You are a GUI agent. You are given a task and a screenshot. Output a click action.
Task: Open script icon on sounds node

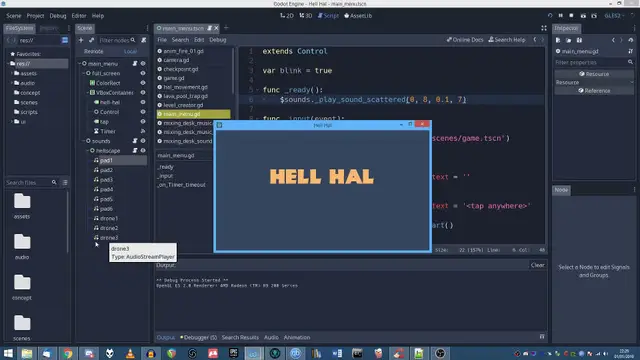(135, 141)
